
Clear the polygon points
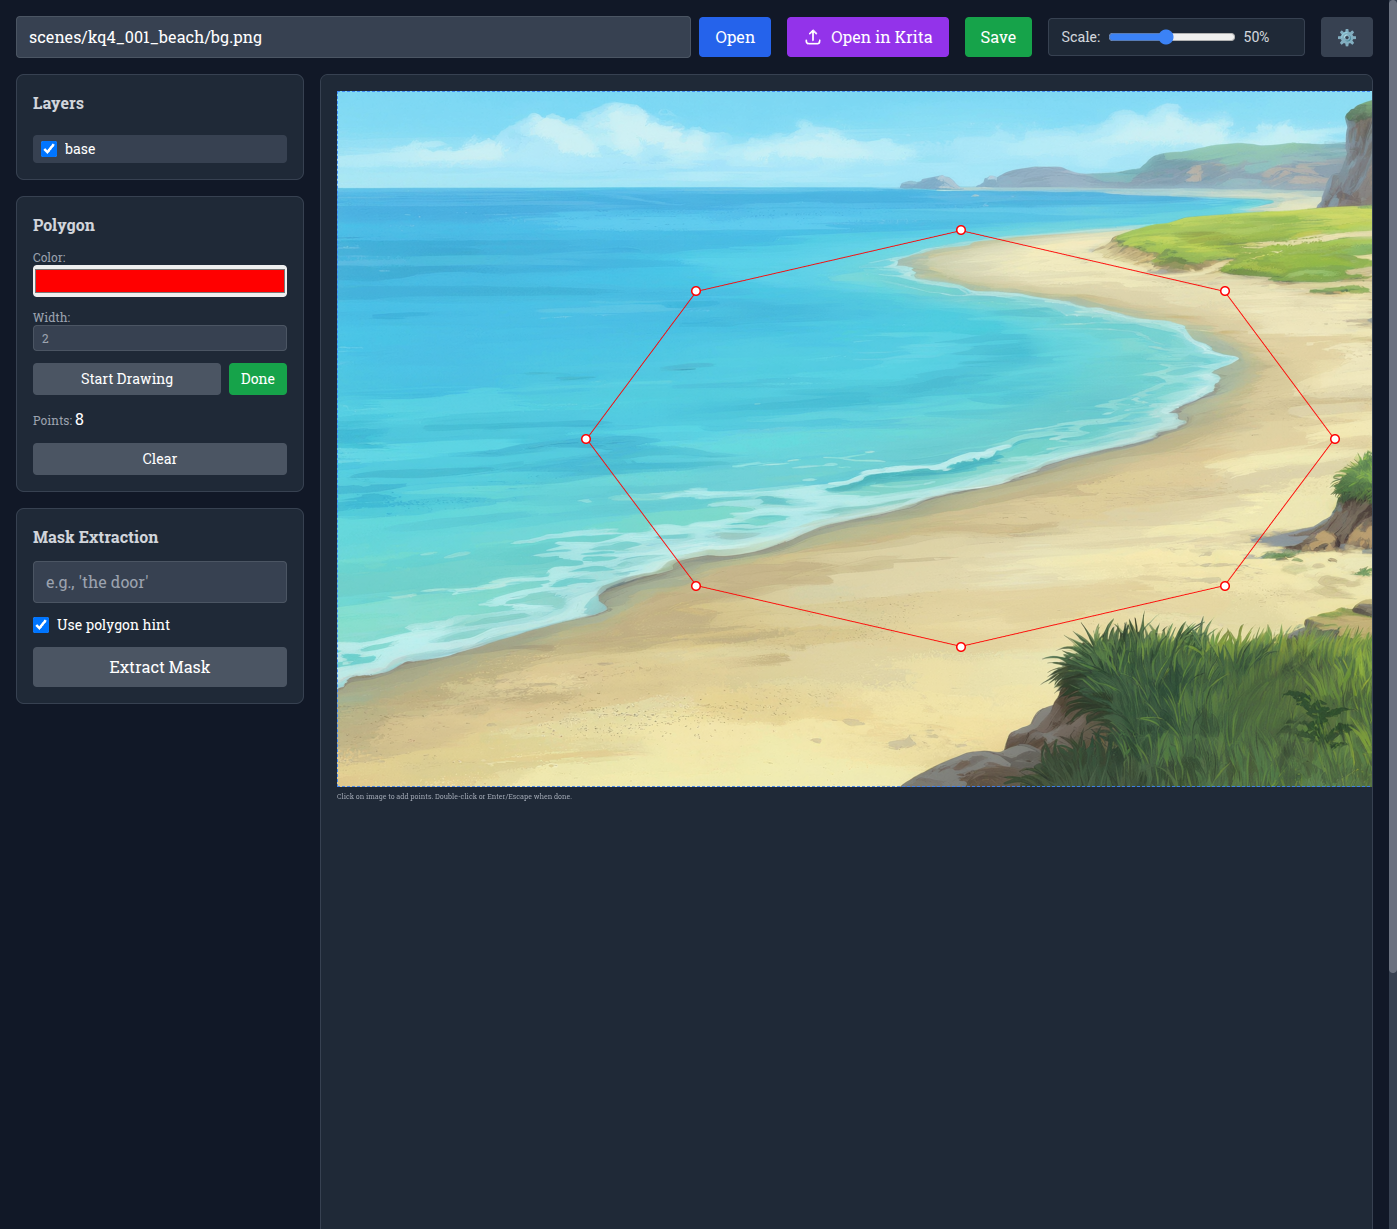(159, 459)
